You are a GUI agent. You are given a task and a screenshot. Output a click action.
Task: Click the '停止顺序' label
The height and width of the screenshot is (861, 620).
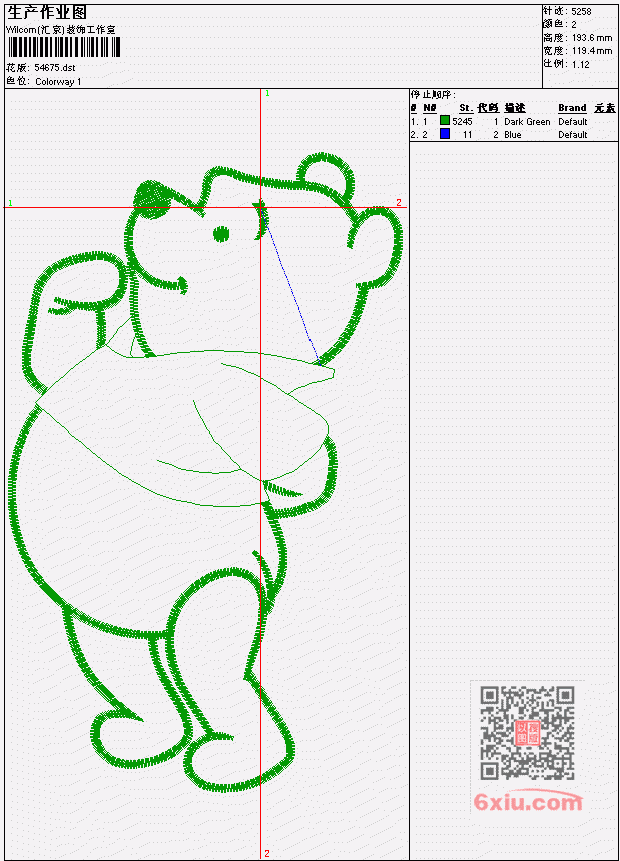(433, 94)
